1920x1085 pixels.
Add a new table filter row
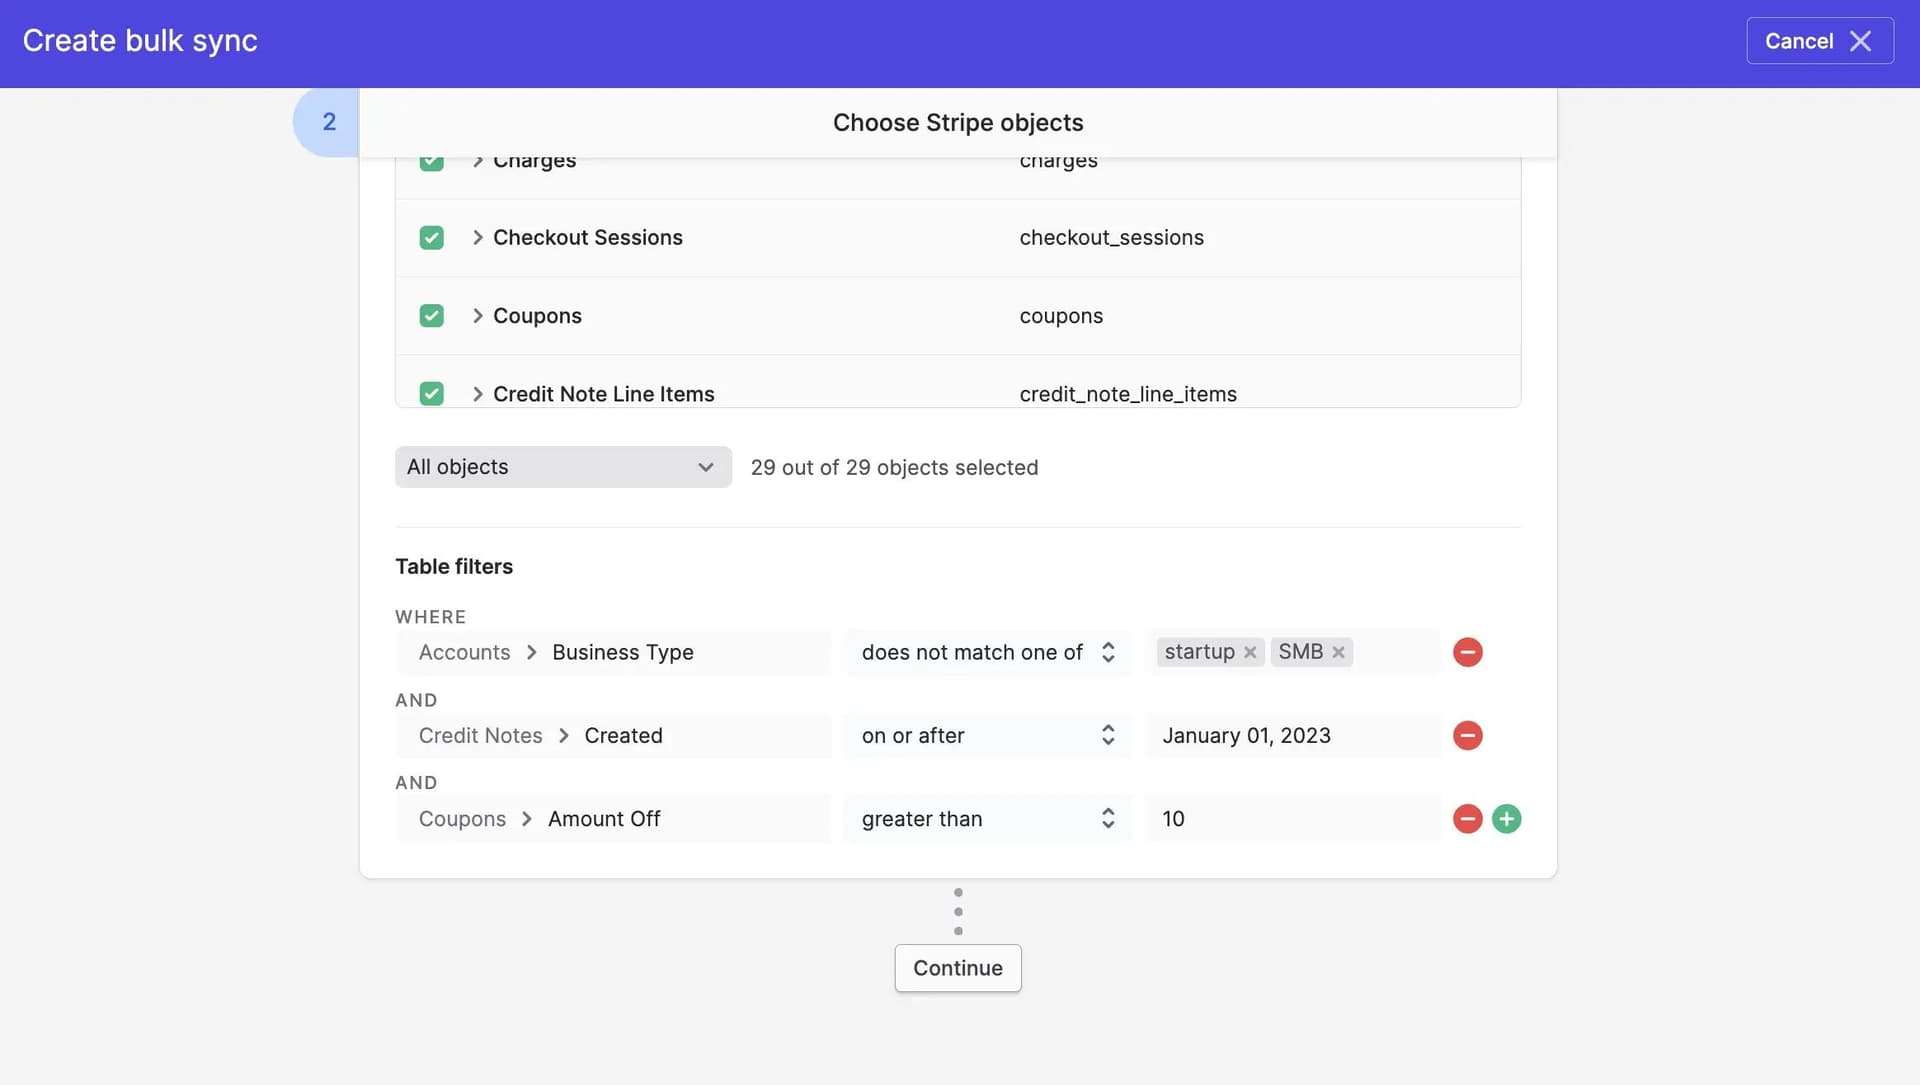tap(1506, 819)
